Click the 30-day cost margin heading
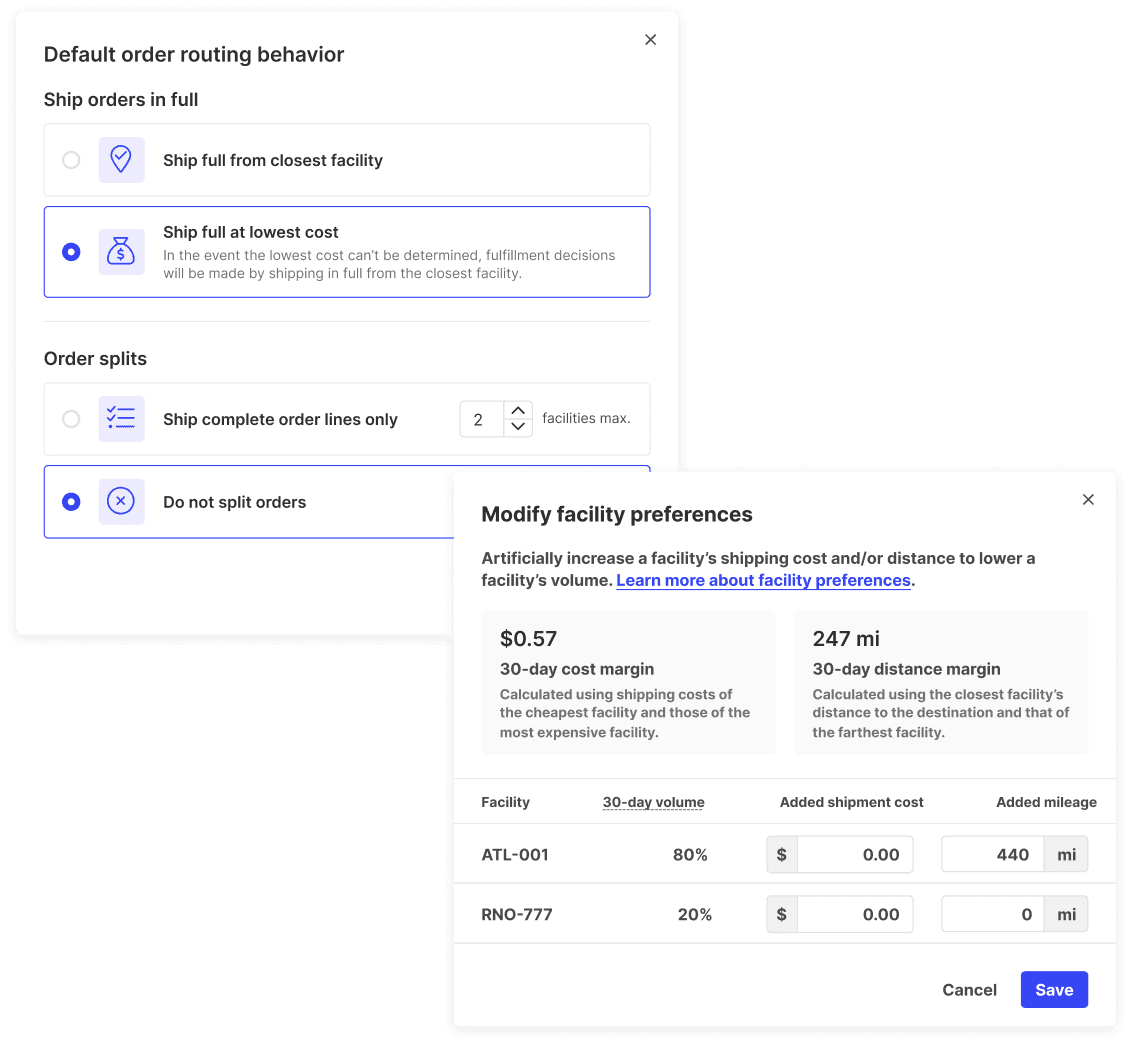The image size is (1130, 1044). [577, 669]
